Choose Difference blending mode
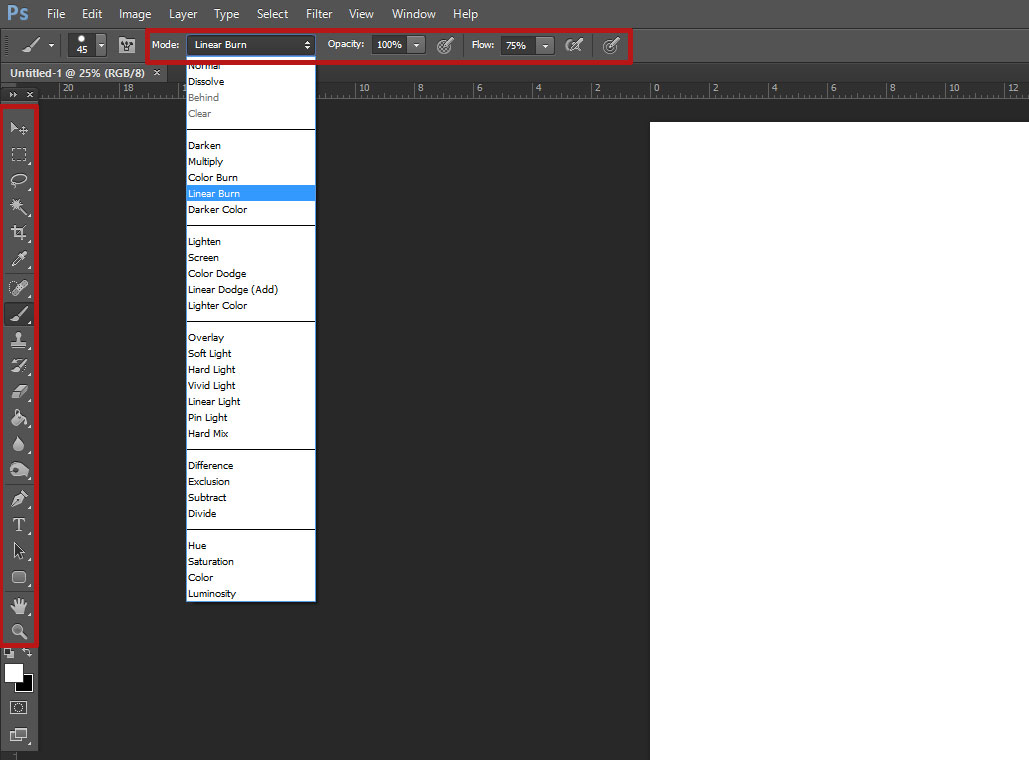 click(x=251, y=465)
